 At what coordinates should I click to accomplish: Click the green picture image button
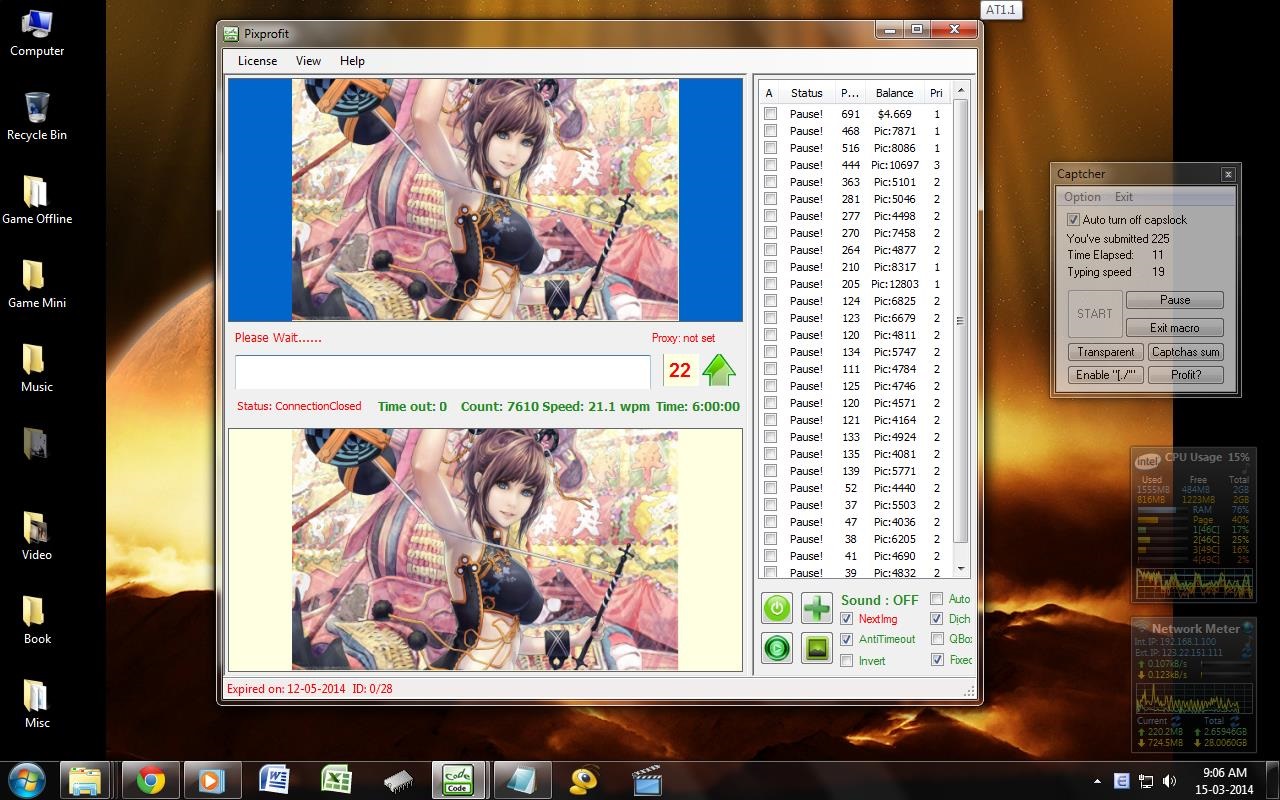pos(817,648)
